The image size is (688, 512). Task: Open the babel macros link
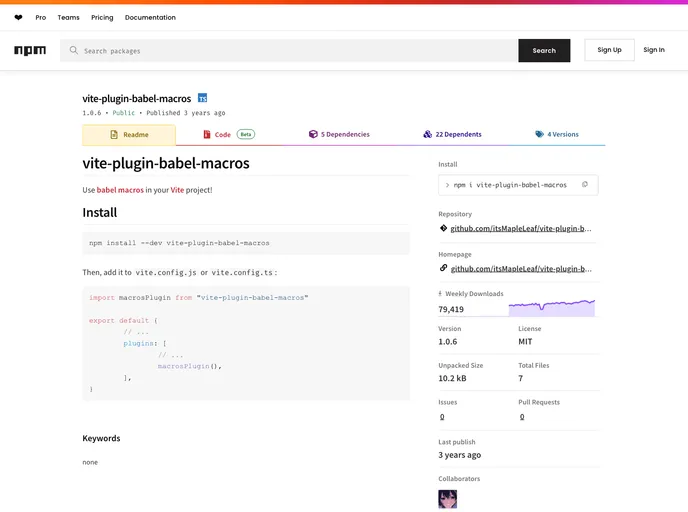click(120, 190)
